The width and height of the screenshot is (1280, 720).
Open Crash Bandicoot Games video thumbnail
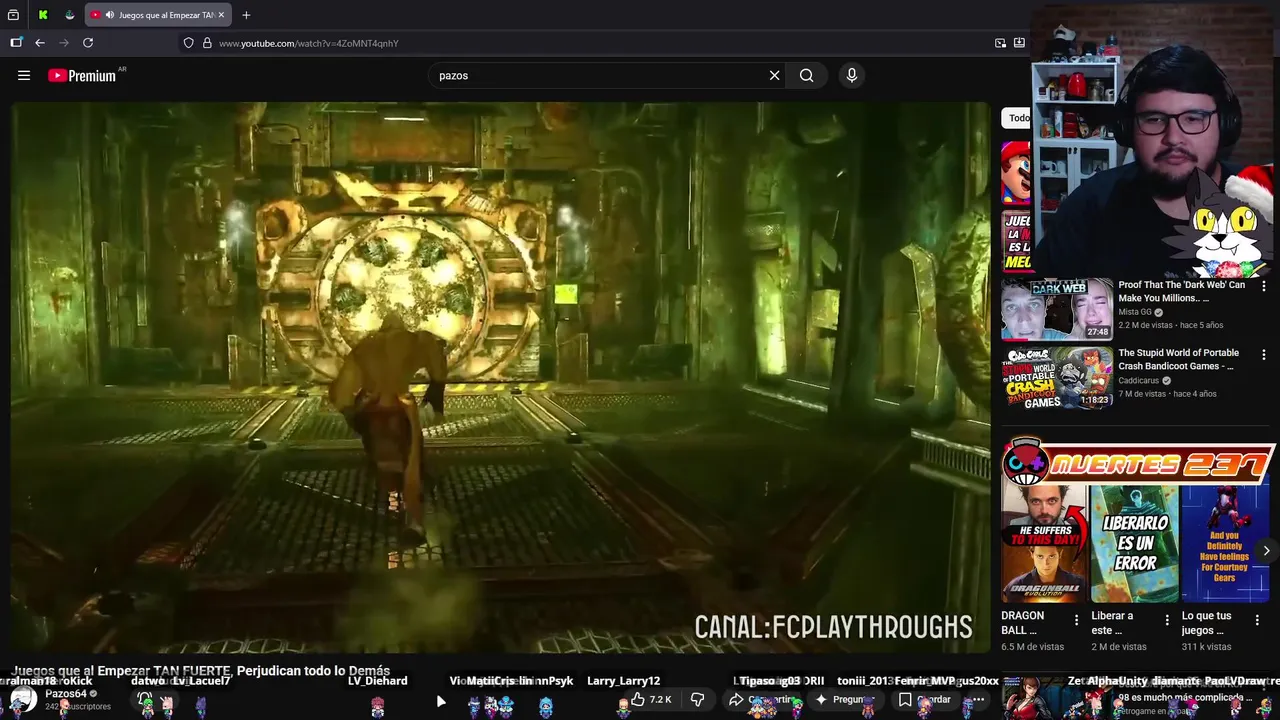1057,378
